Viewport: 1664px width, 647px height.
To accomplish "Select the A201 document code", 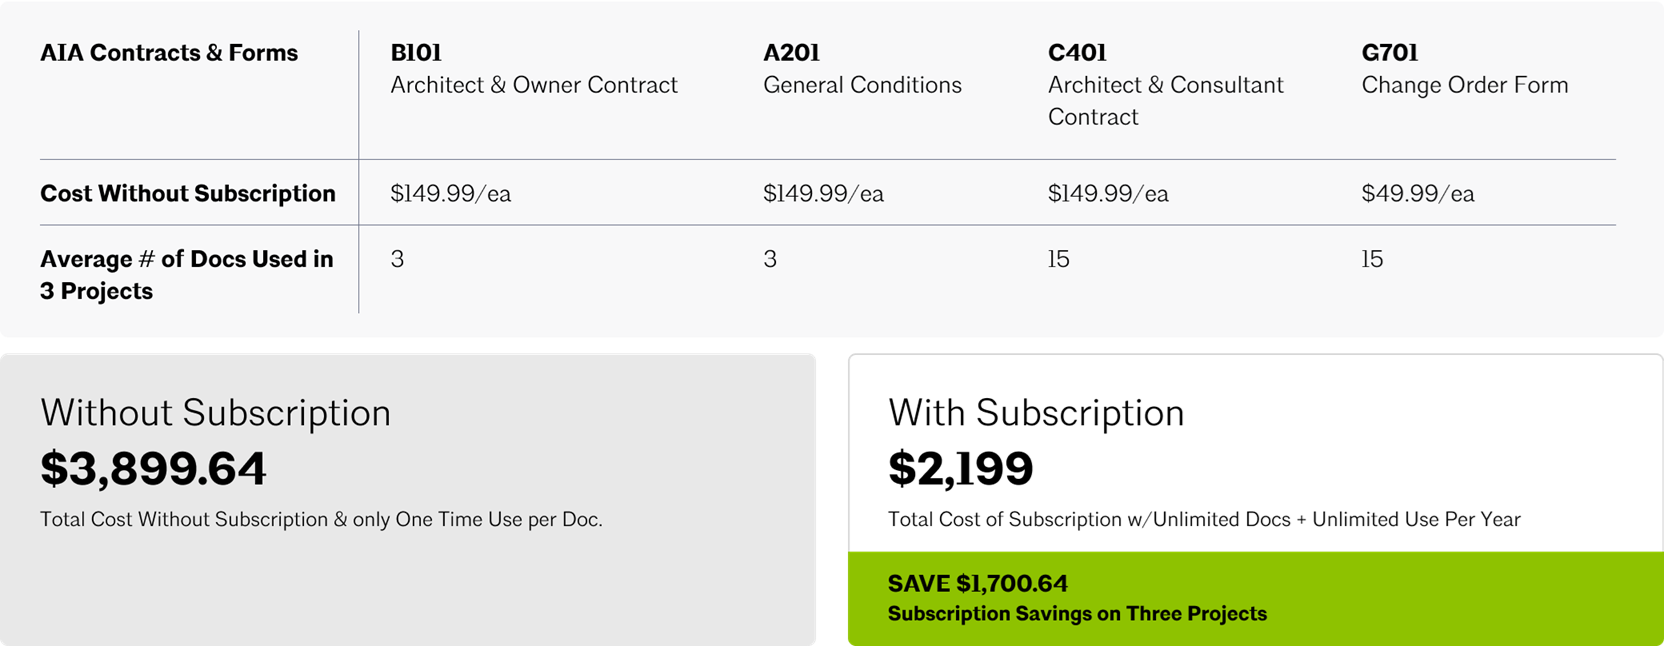I will 791,52.
